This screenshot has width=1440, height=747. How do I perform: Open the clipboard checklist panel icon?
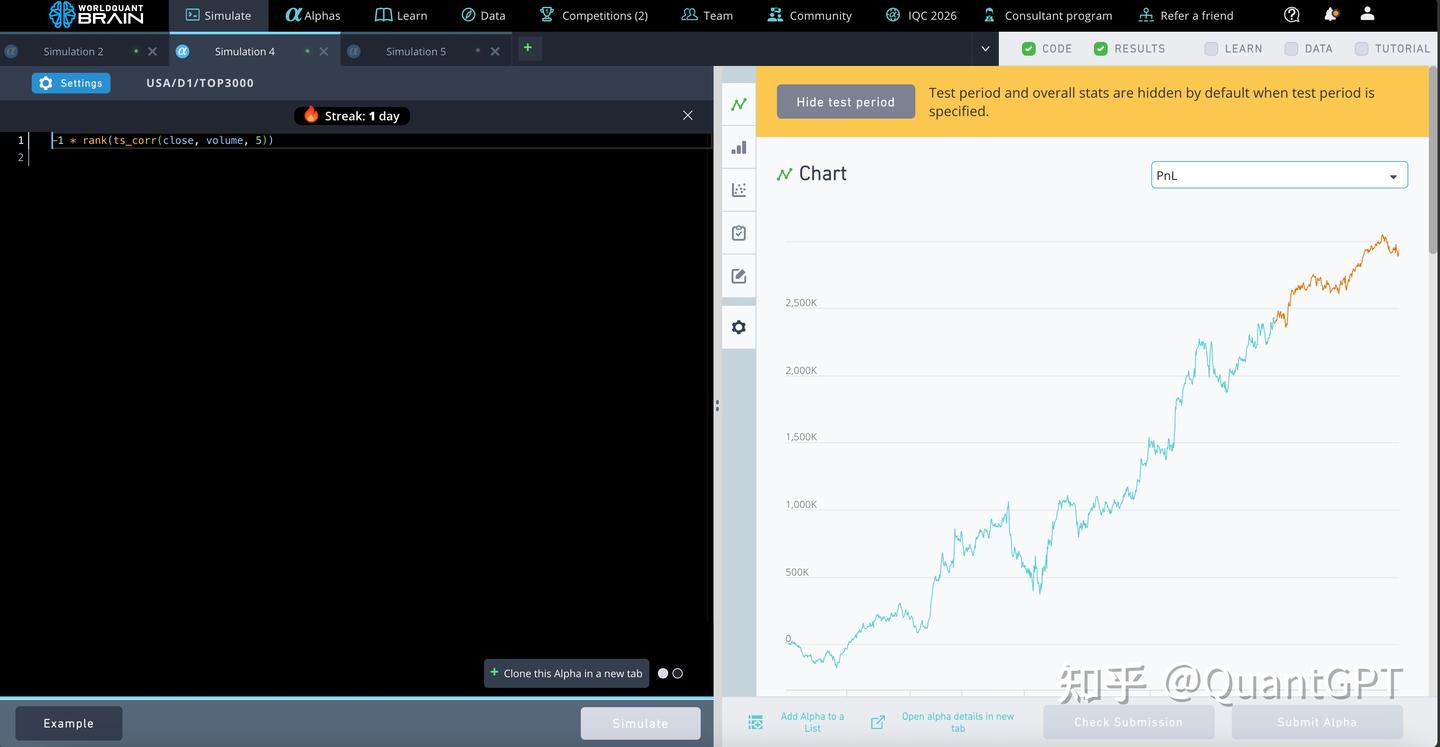739,233
